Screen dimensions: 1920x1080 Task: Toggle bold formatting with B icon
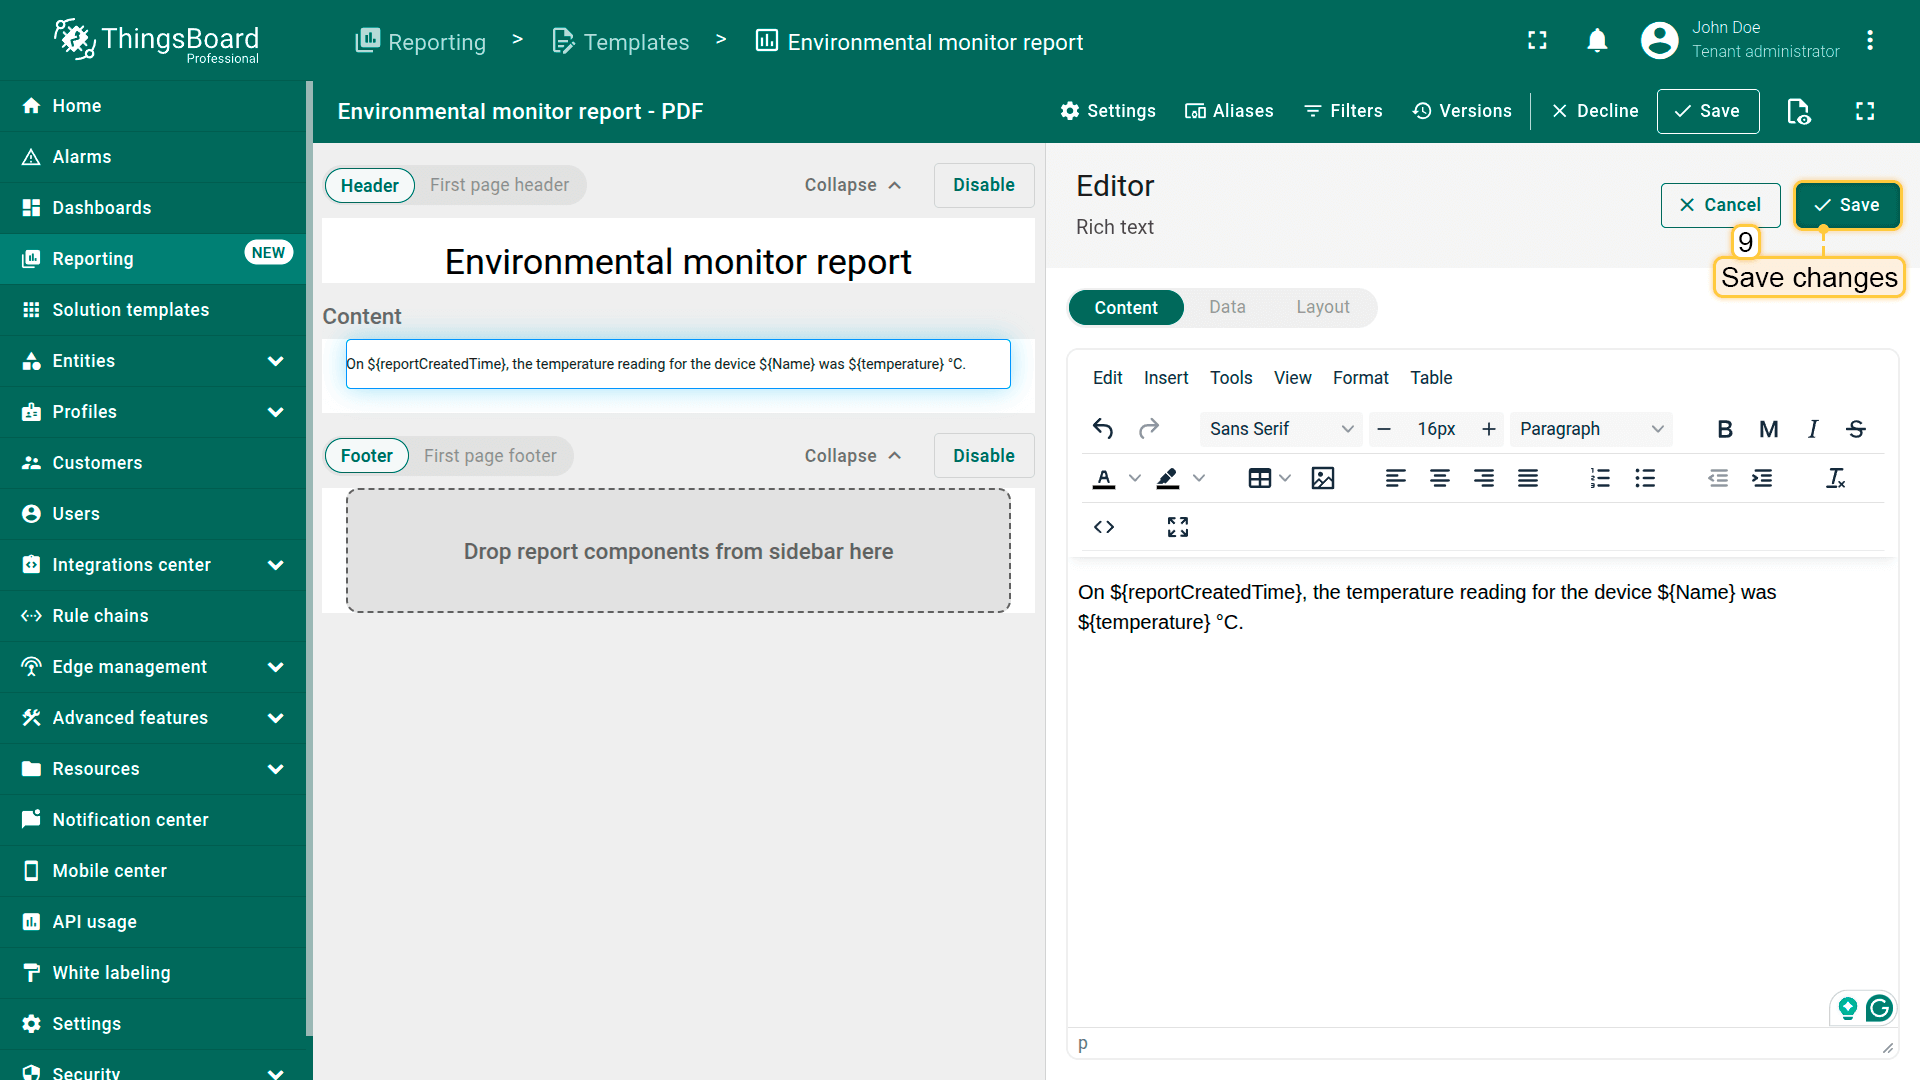(1725, 429)
